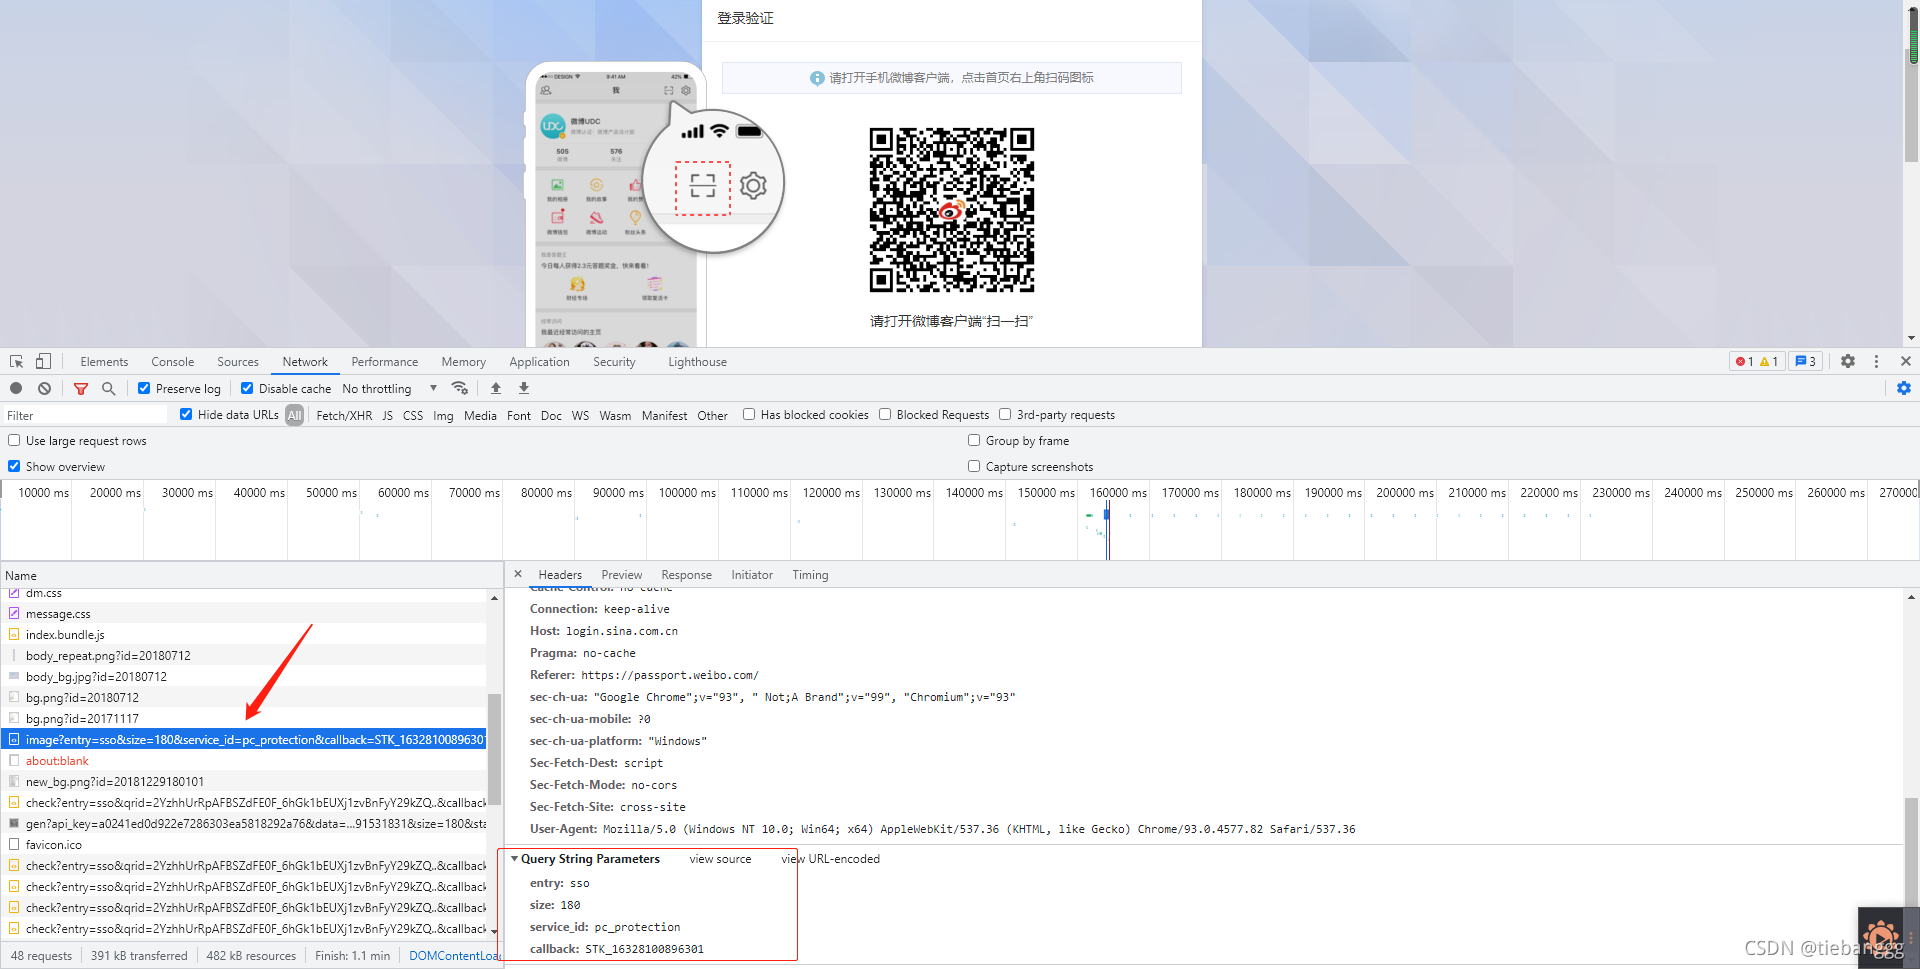Switch to the Preview tab of request details
Image resolution: width=1920 pixels, height=969 pixels.
(622, 575)
